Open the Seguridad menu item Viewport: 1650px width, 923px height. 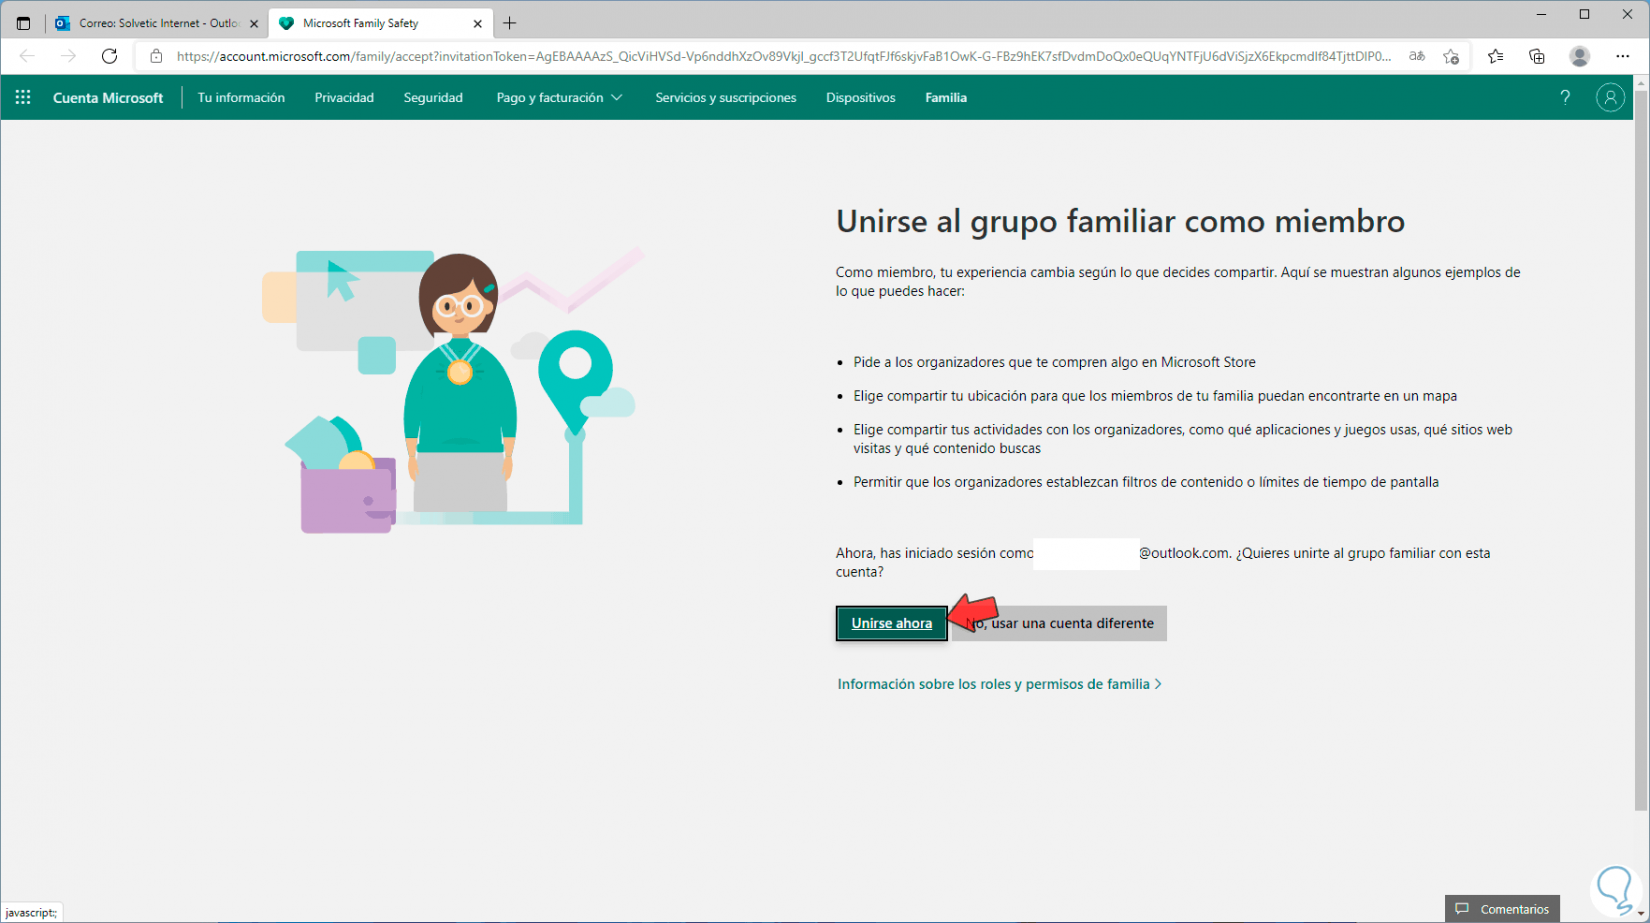pyautogui.click(x=433, y=97)
